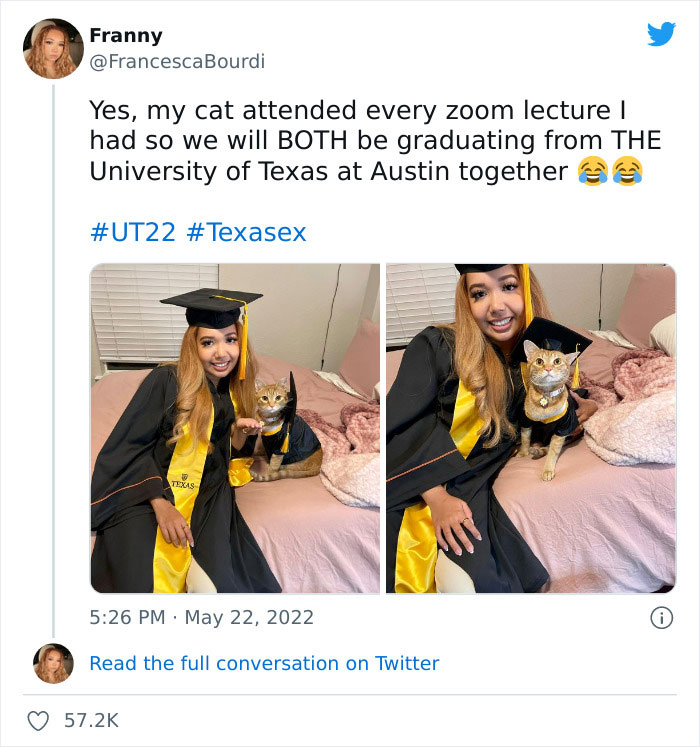View the left graduation photo
700x747 pixels.
click(235, 428)
